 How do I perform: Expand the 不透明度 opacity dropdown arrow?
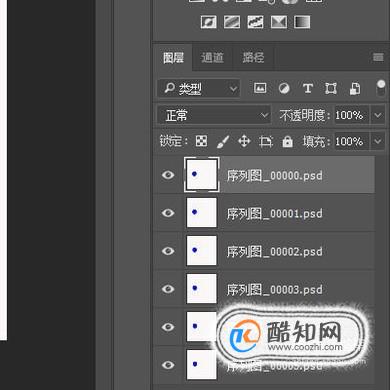pyautogui.click(x=378, y=115)
